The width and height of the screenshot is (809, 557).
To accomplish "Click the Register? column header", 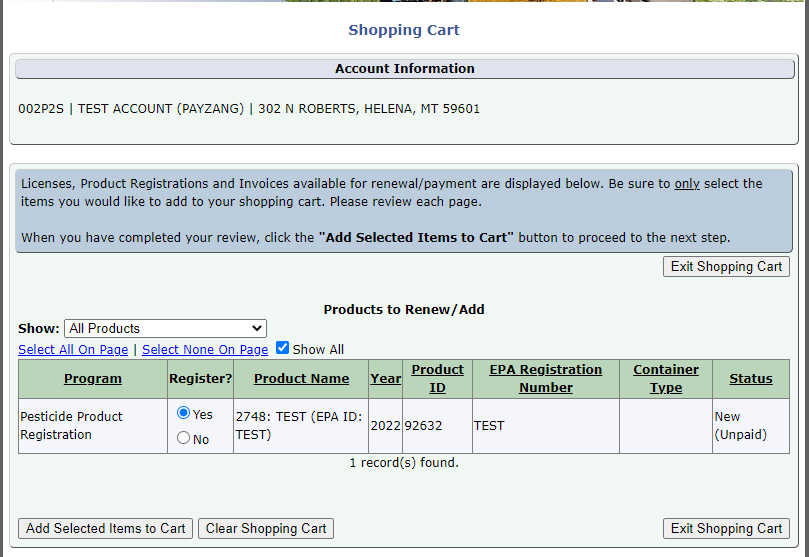I will 200,379.
